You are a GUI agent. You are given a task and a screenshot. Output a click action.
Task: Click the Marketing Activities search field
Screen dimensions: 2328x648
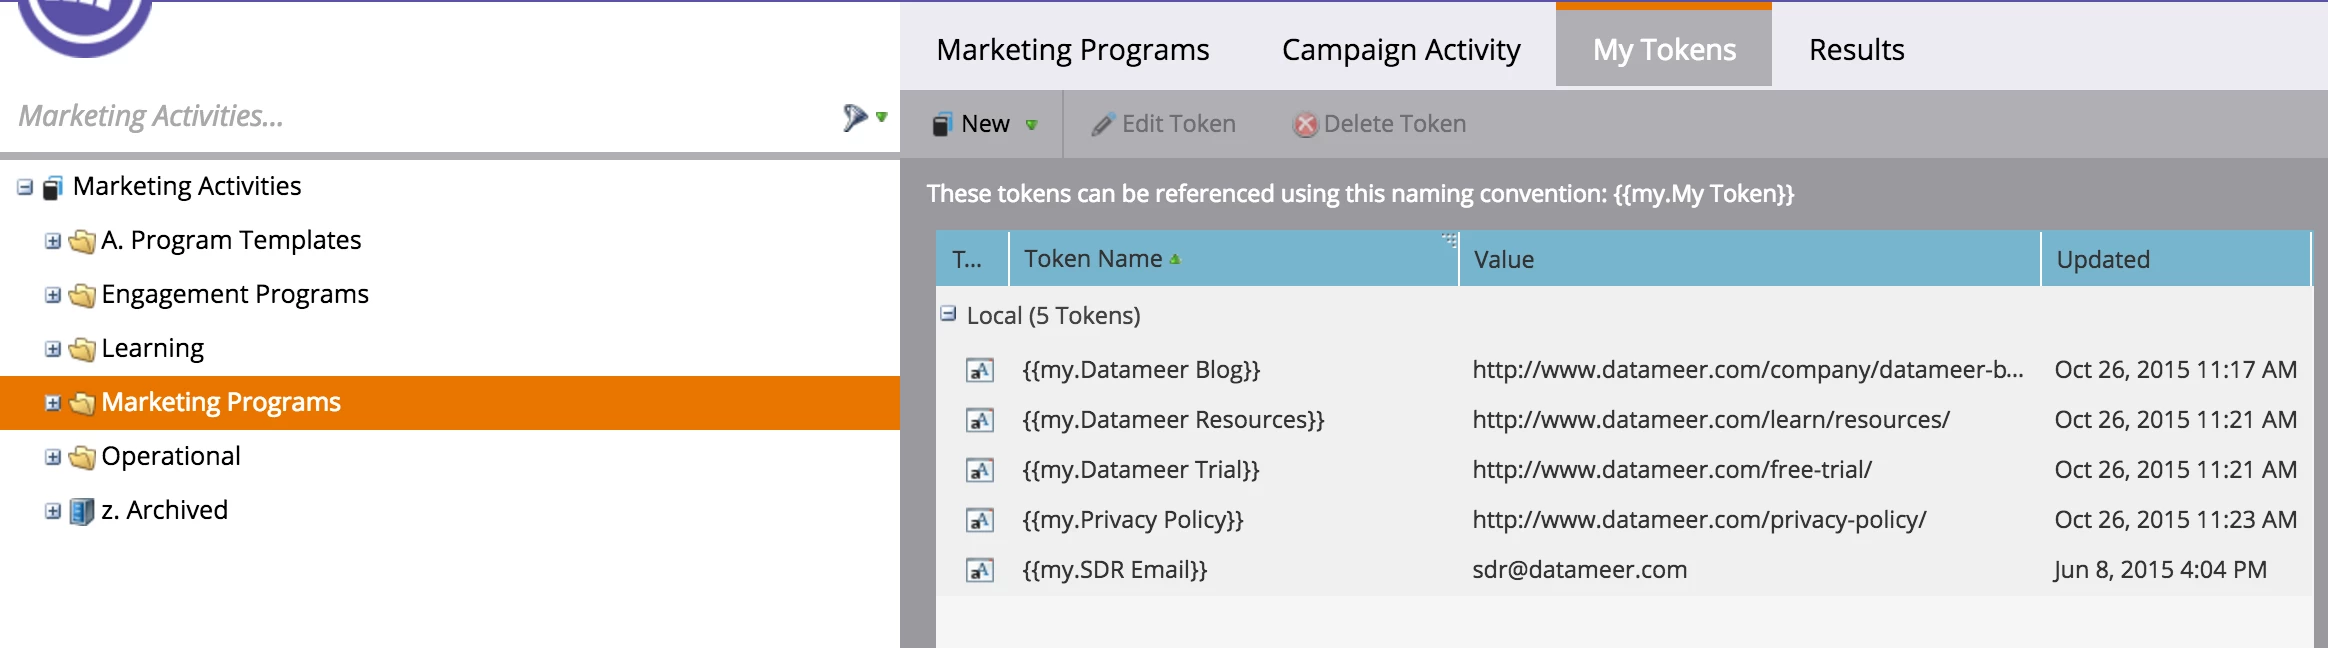pyautogui.click(x=420, y=116)
